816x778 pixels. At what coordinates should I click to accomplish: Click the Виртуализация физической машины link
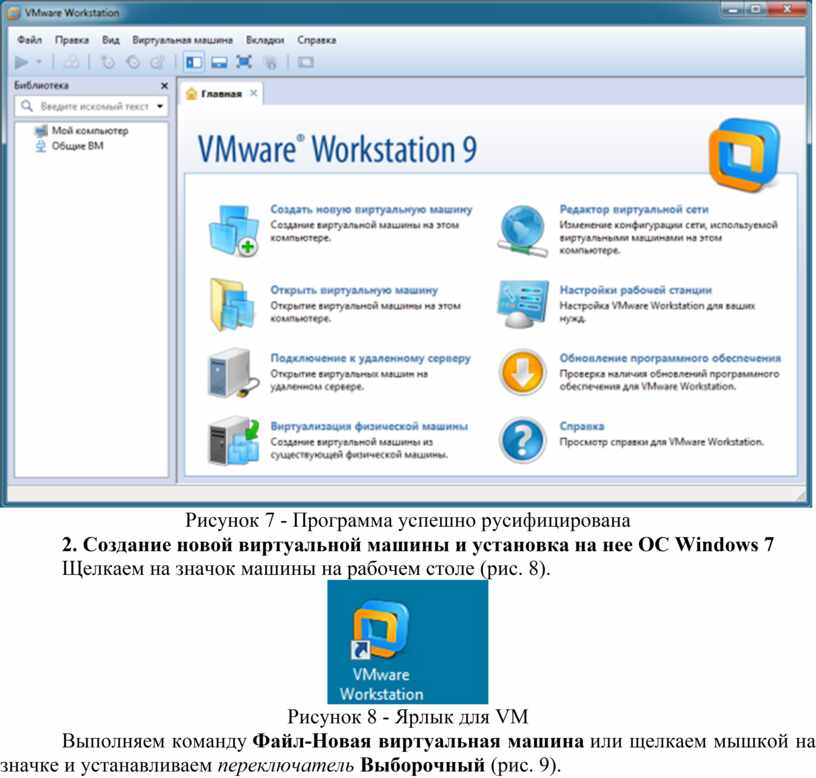tap(369, 426)
